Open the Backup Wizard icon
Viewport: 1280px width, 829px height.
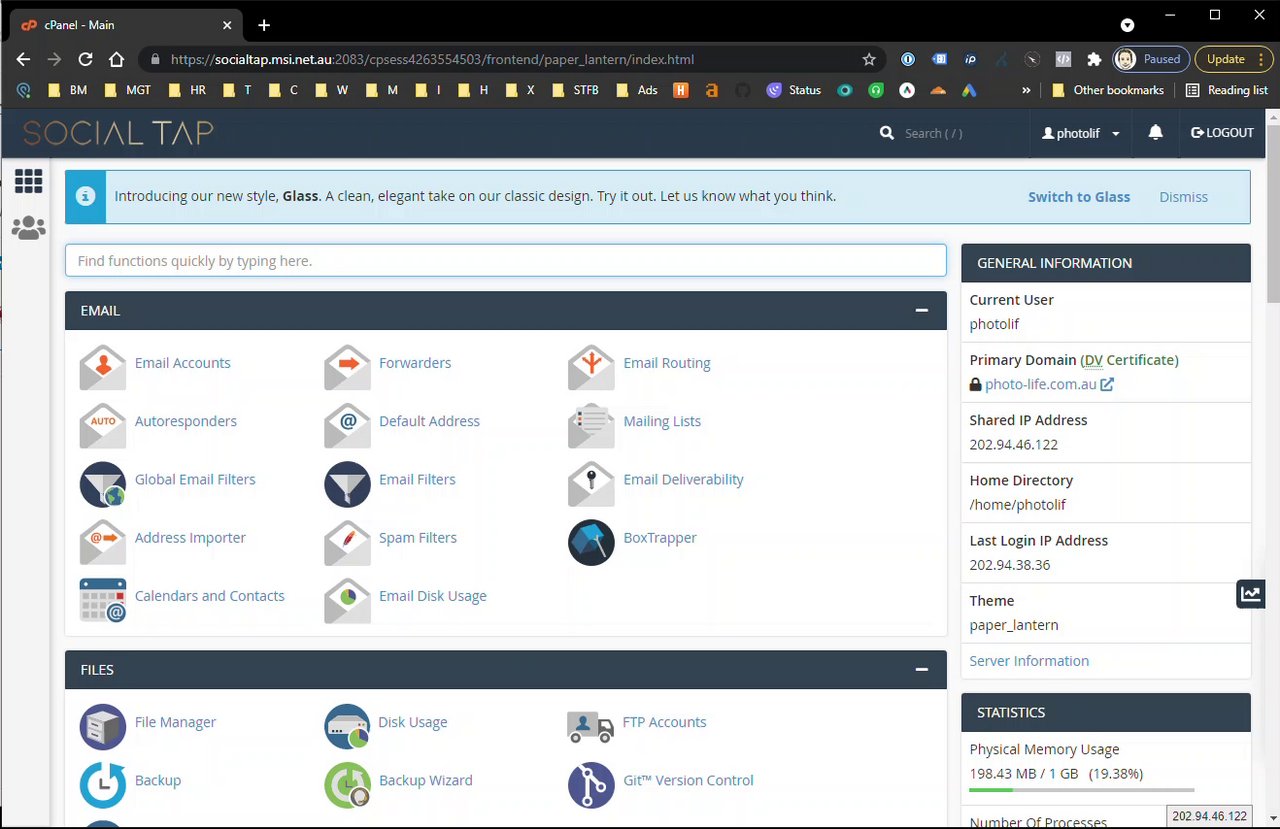[x=347, y=784]
